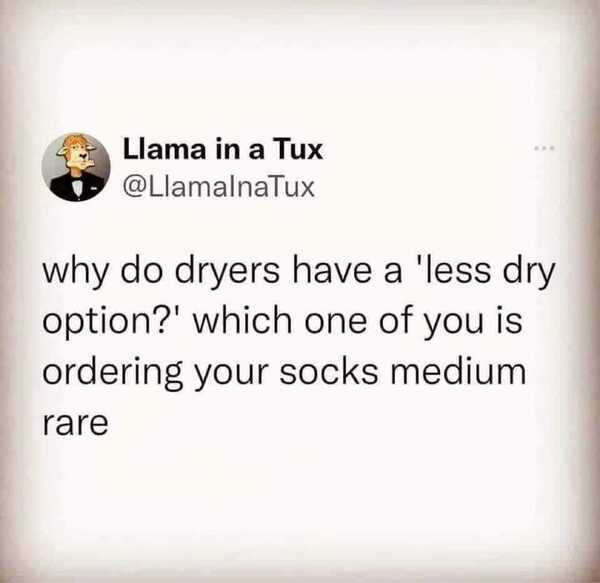The height and width of the screenshot is (583, 600).
Task: Click the word 'which' in the tweet
Action: point(242,320)
